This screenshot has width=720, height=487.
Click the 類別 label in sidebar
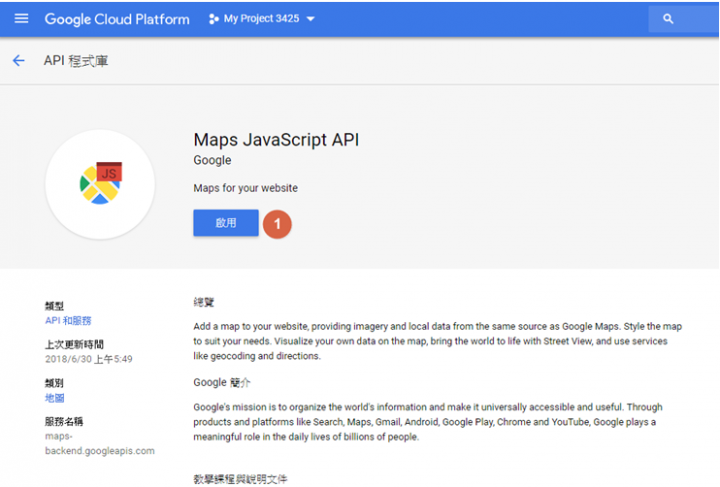pyautogui.click(x=54, y=383)
